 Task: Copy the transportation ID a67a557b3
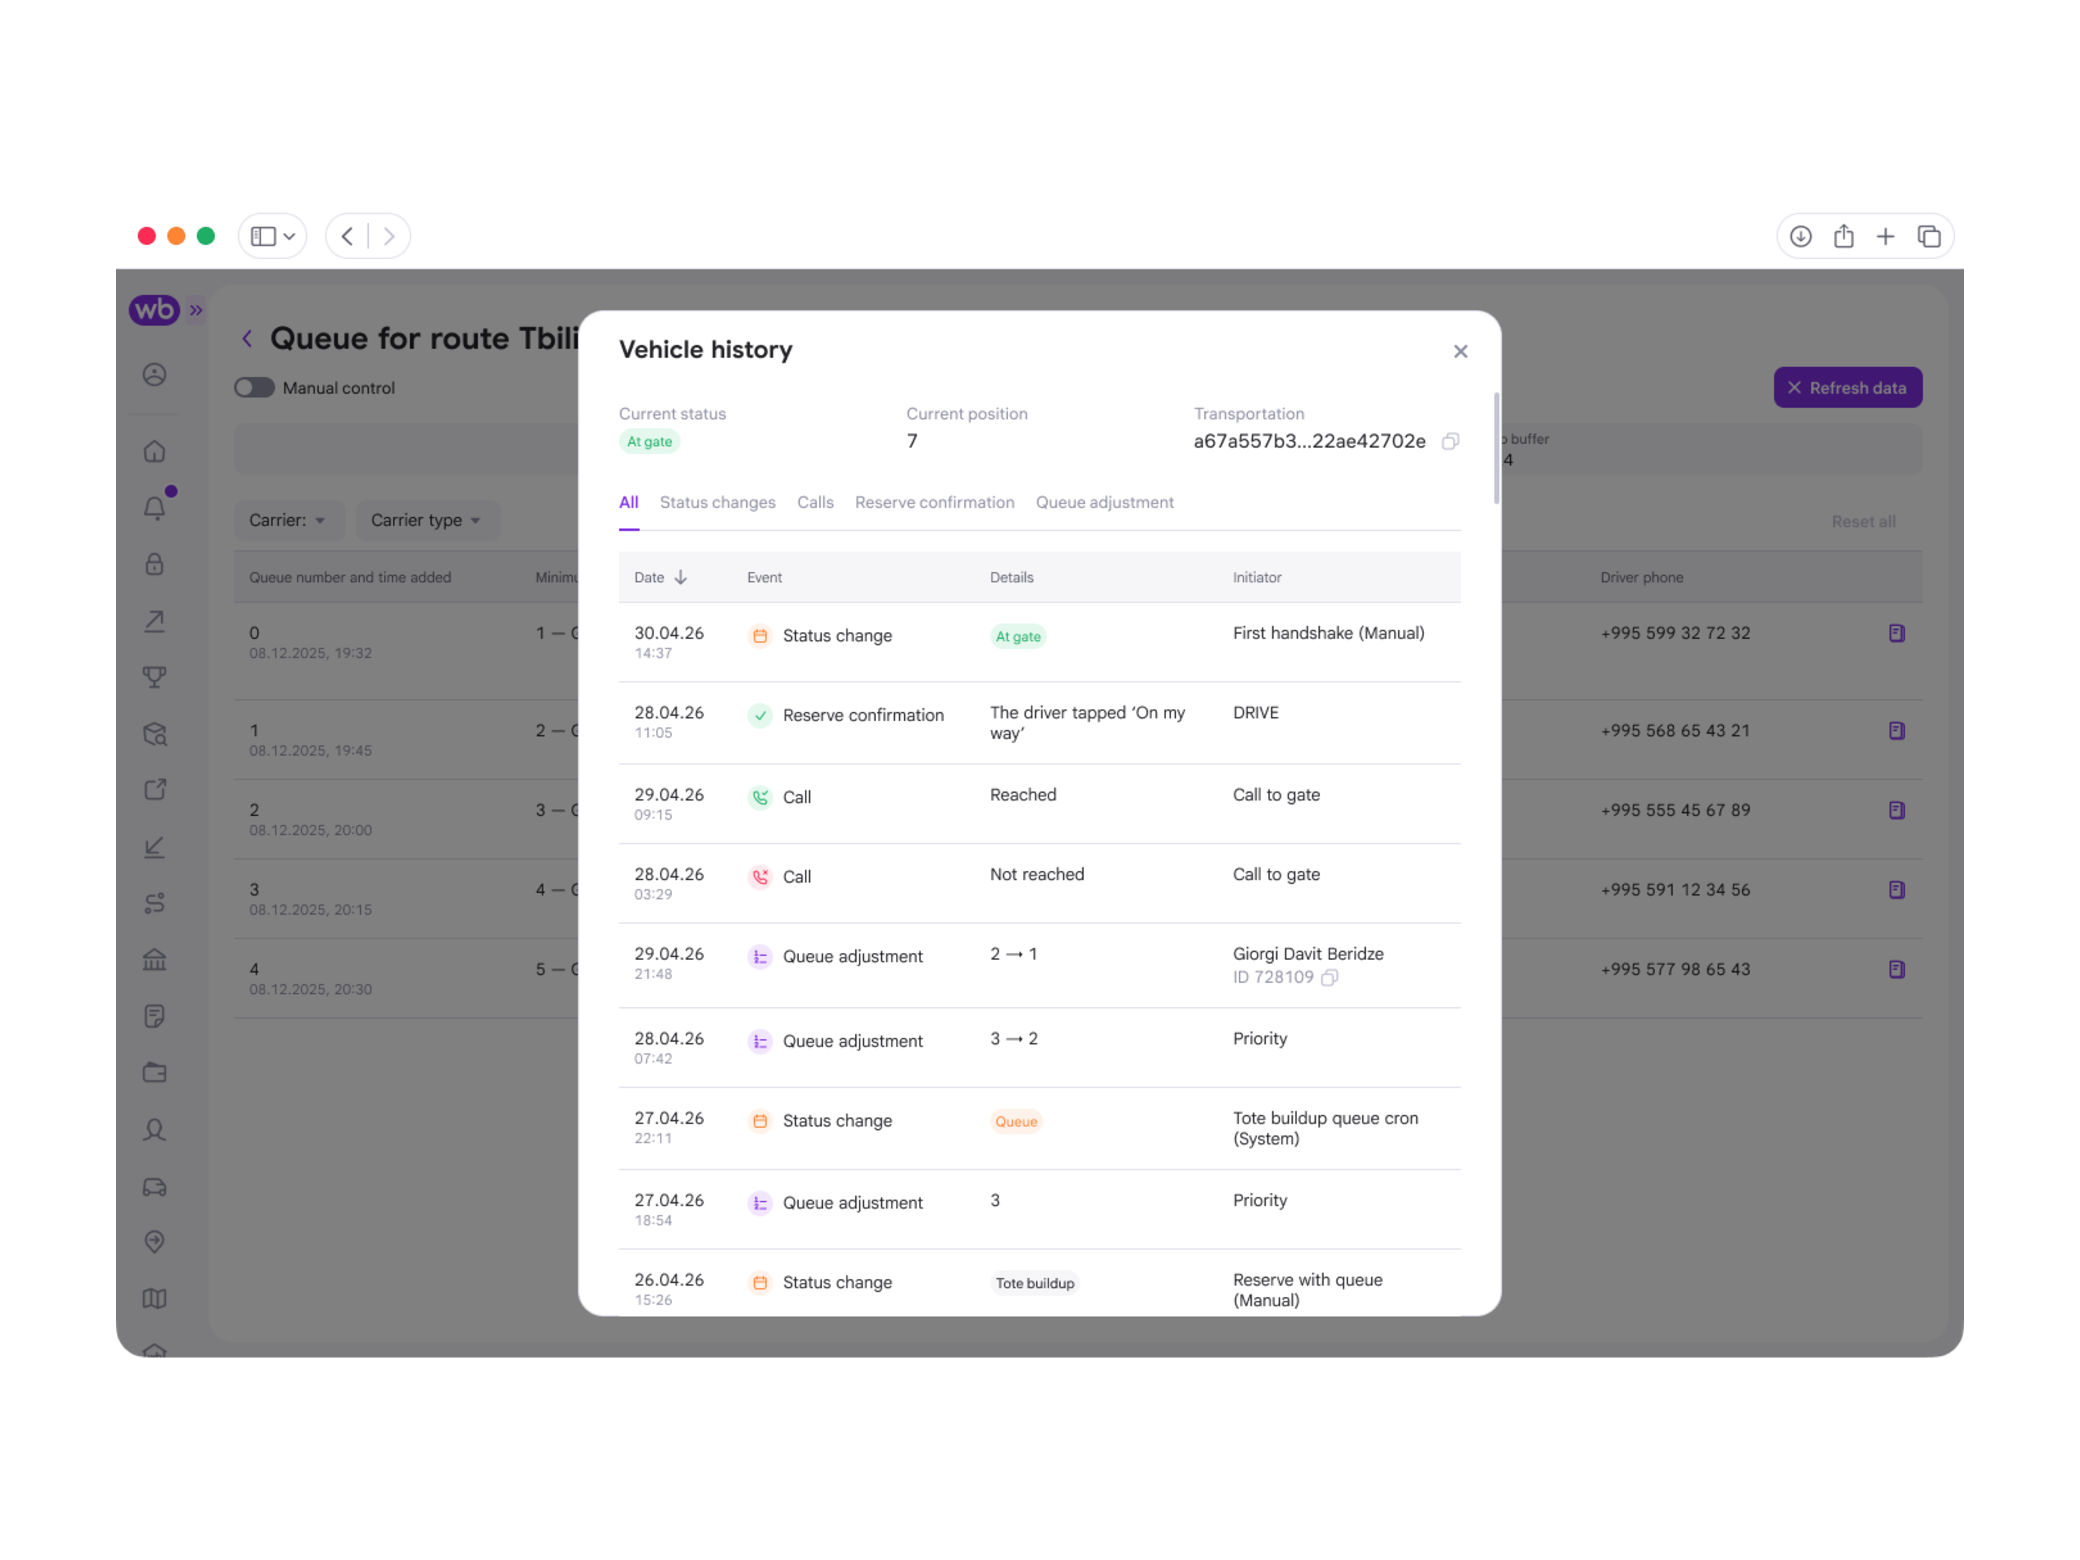click(1450, 441)
